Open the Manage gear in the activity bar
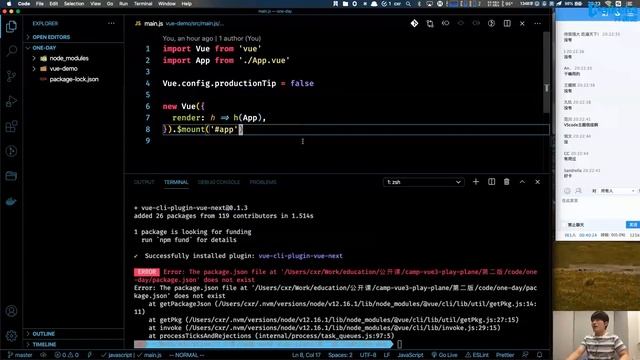 (x=11, y=336)
